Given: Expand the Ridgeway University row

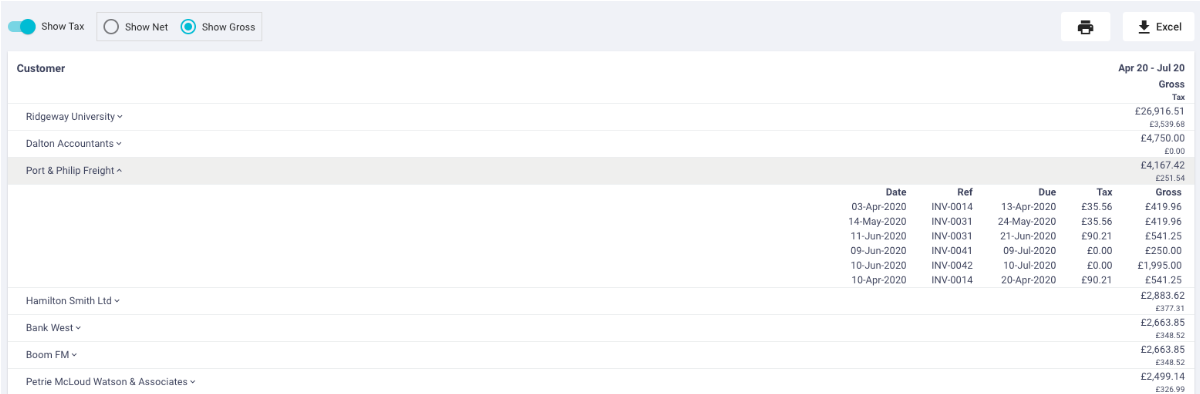Looking at the screenshot, I should (74, 117).
